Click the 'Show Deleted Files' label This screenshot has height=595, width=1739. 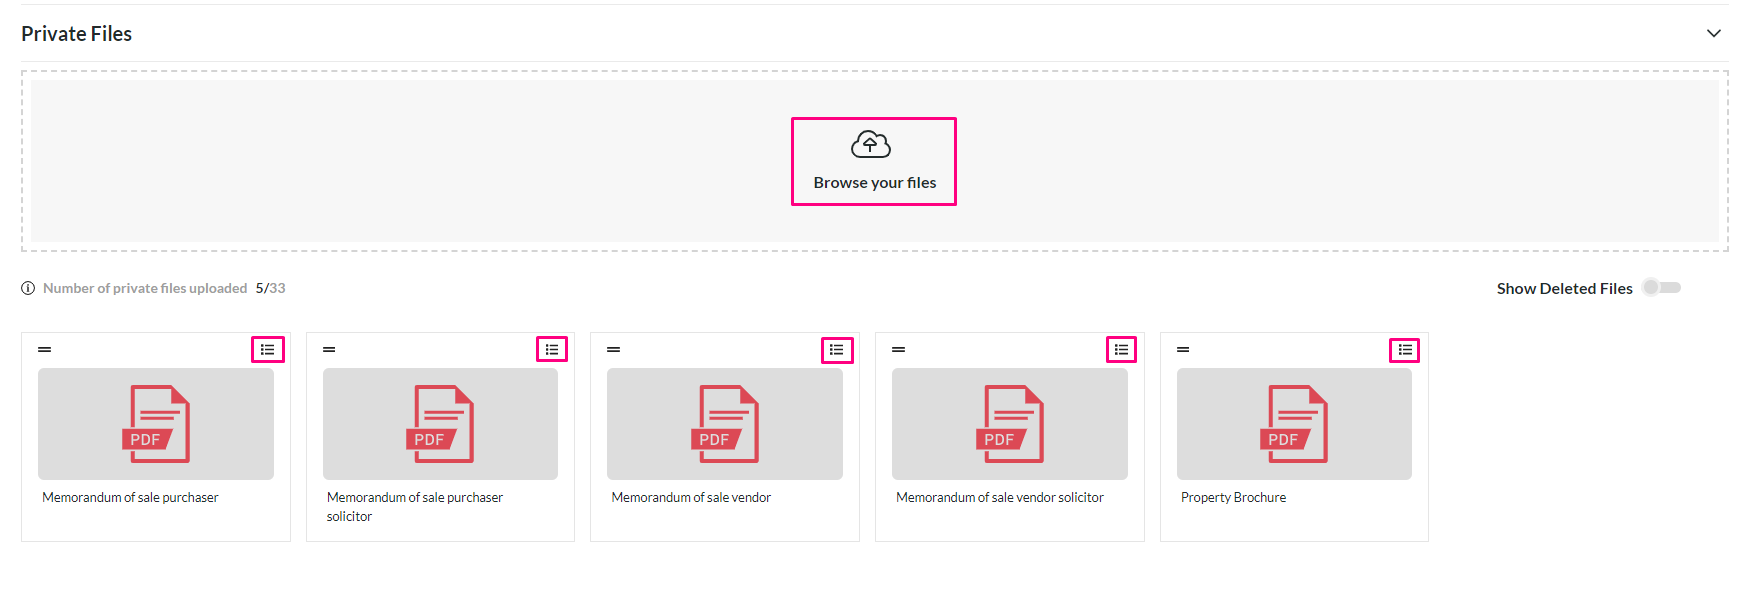(x=1564, y=288)
